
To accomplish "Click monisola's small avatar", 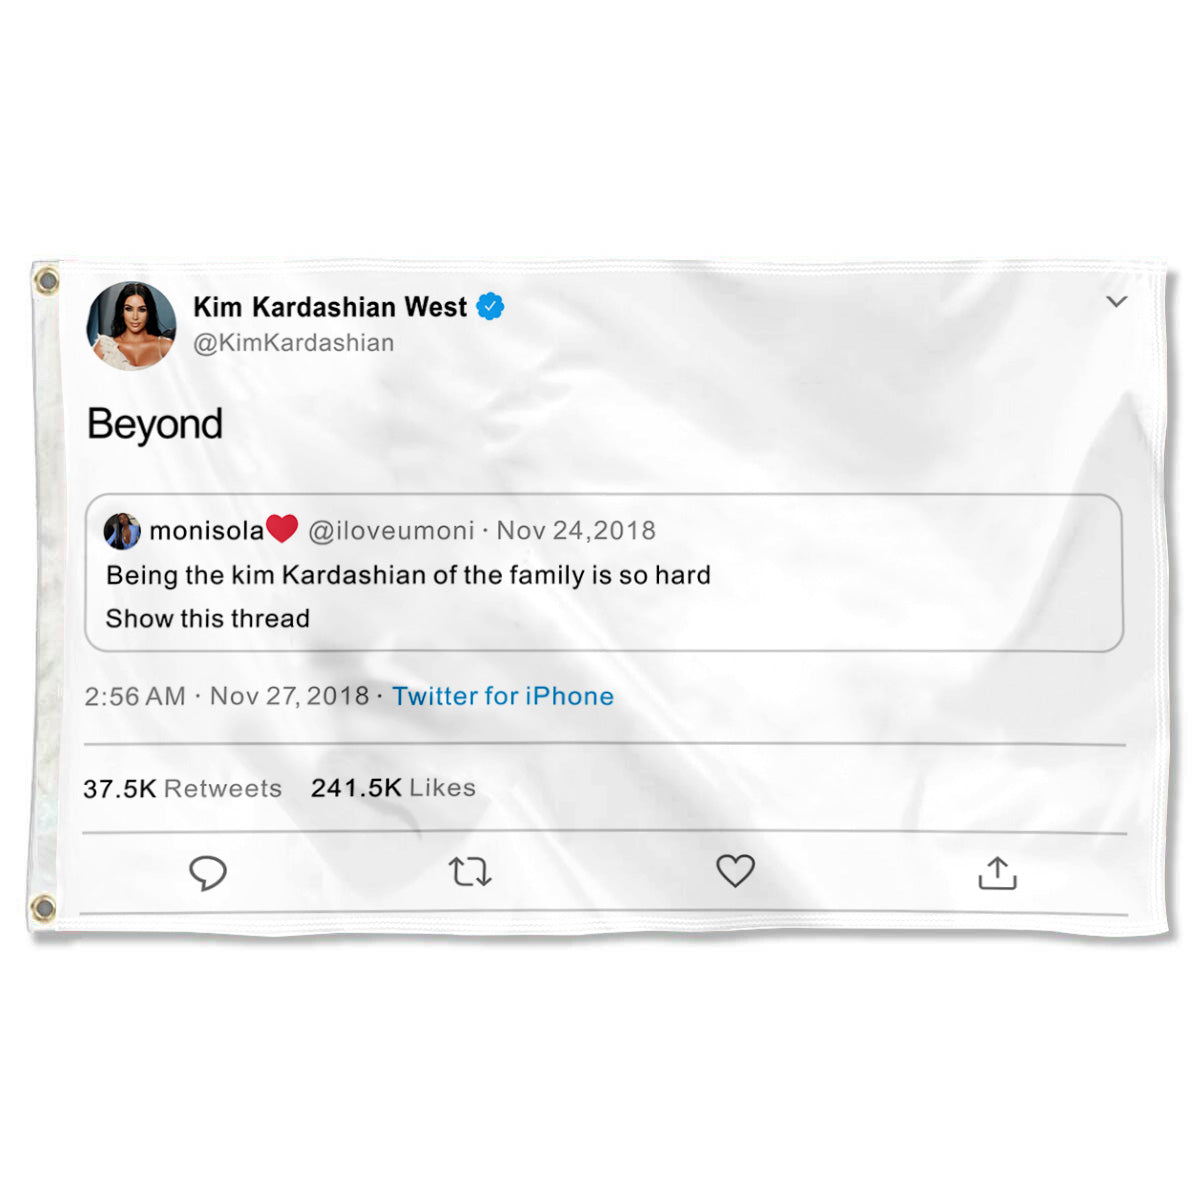I will coord(122,531).
